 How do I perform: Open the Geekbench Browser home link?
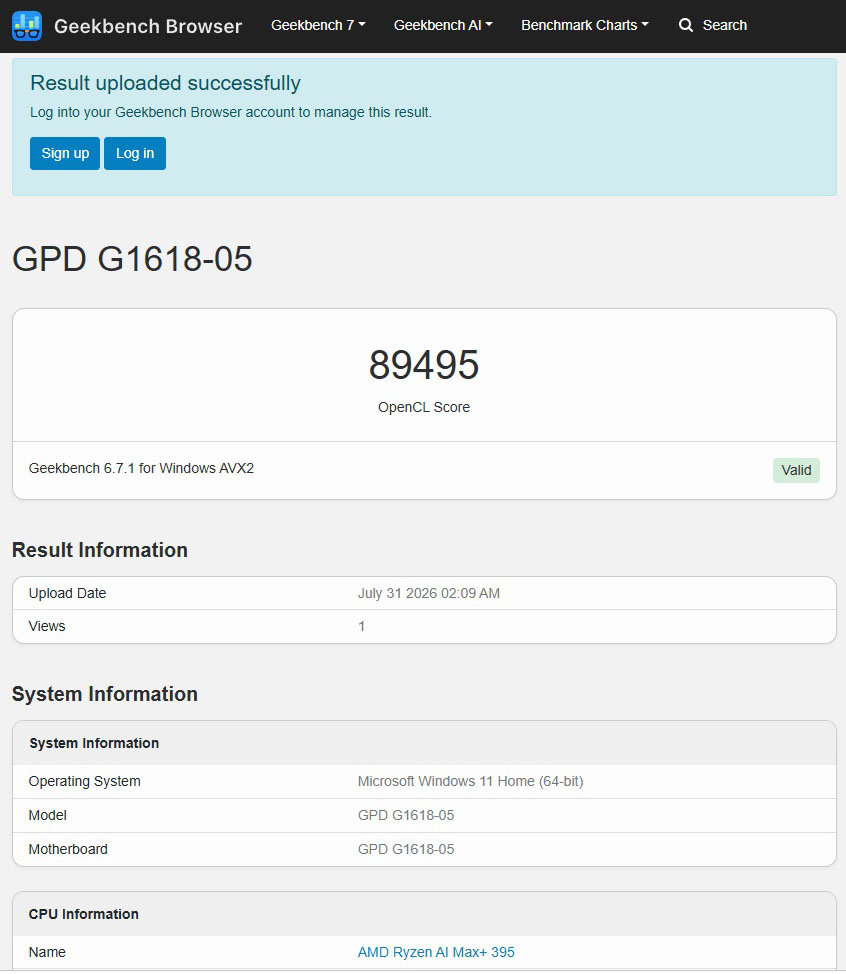click(148, 26)
